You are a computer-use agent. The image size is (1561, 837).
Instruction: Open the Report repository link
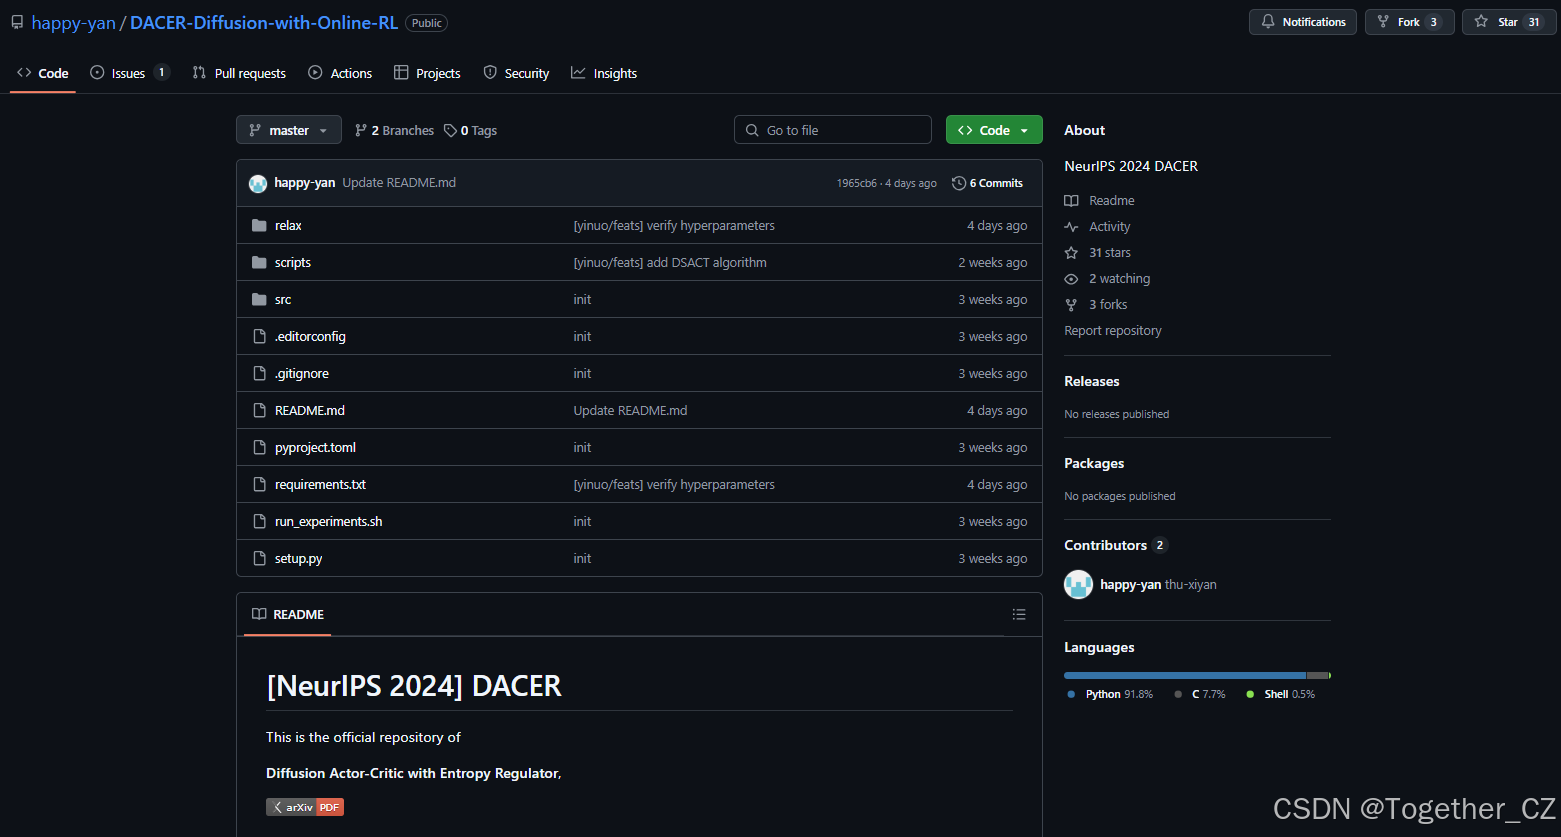click(1112, 330)
